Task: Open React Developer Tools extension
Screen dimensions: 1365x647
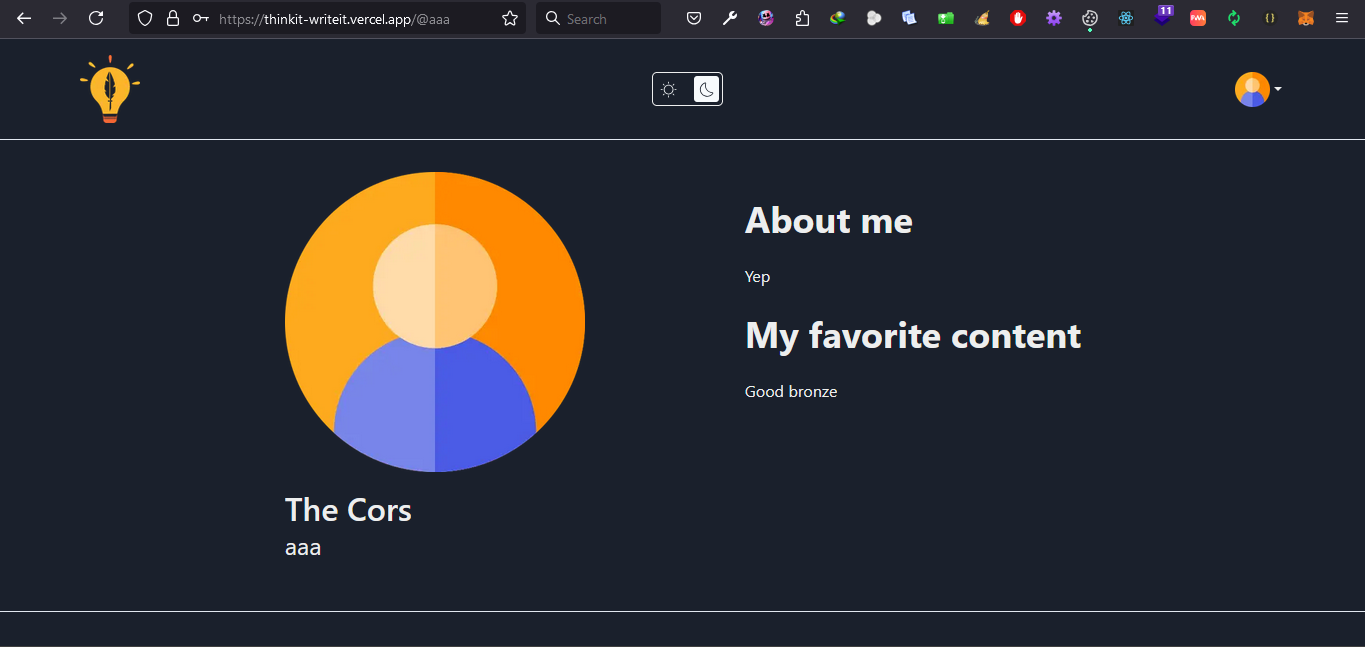Action: coord(1126,18)
